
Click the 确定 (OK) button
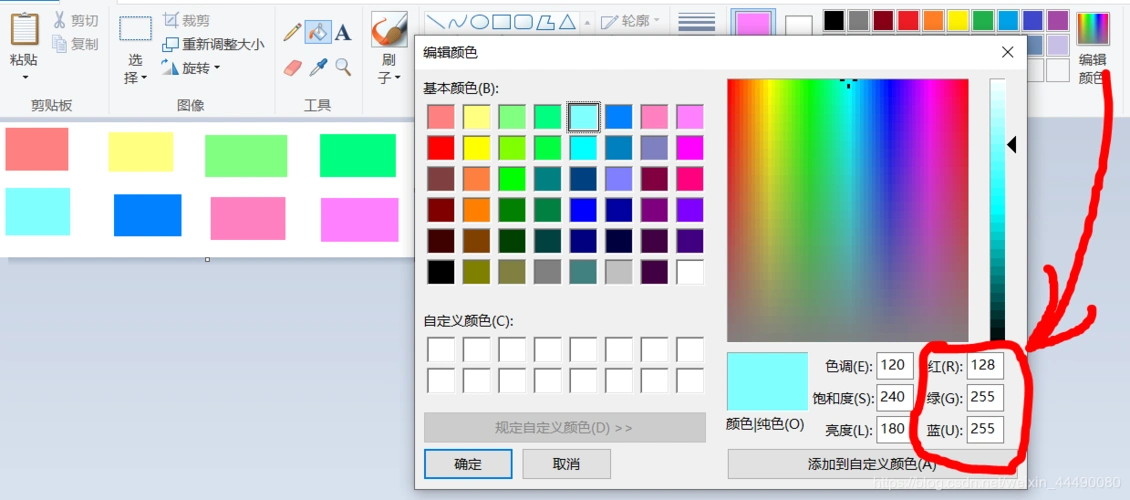pyautogui.click(x=468, y=464)
